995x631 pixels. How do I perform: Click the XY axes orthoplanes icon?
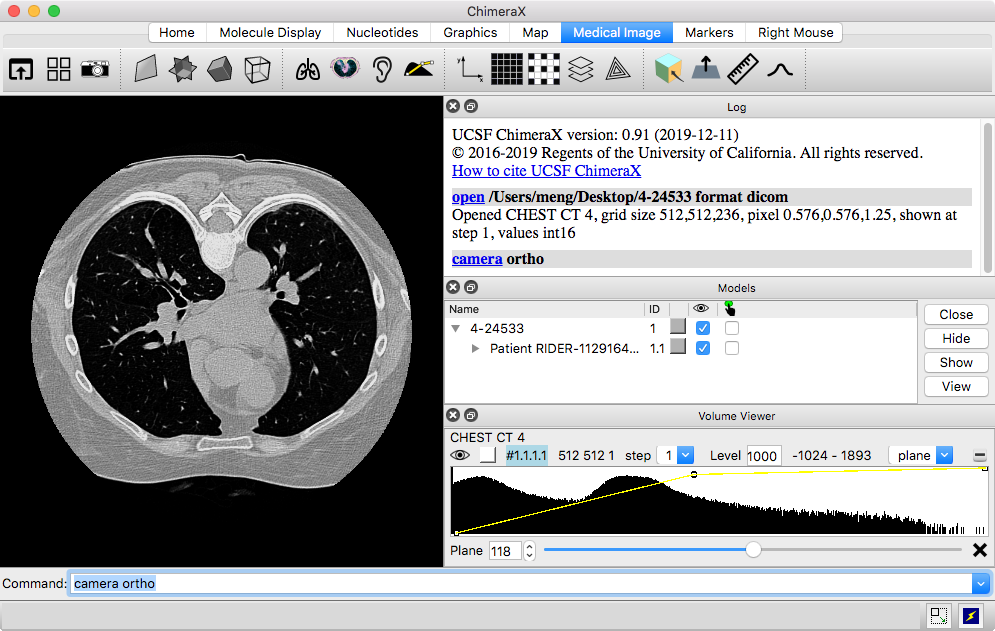coord(469,69)
